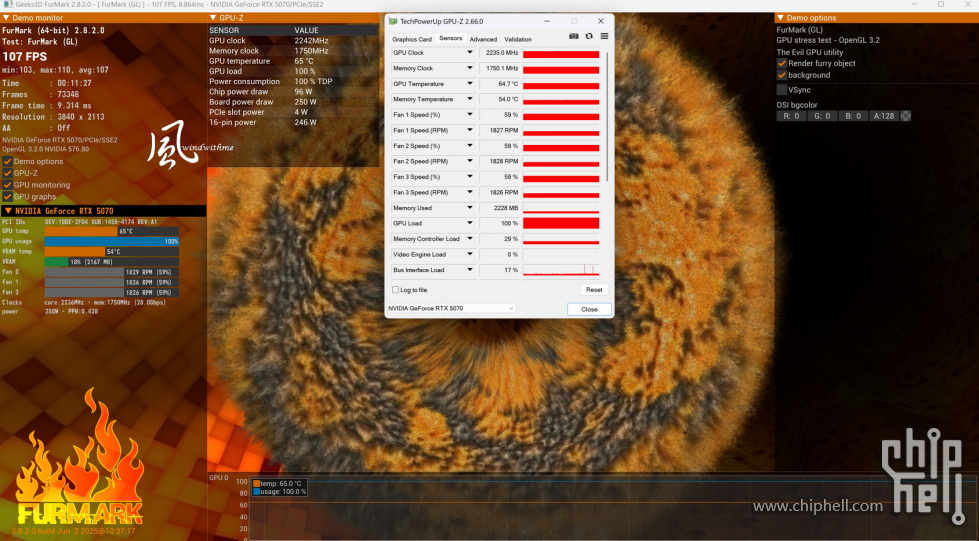Open the Memory Used sensor dropdown
Image resolution: width=979 pixels, height=541 pixels.
(x=470, y=207)
